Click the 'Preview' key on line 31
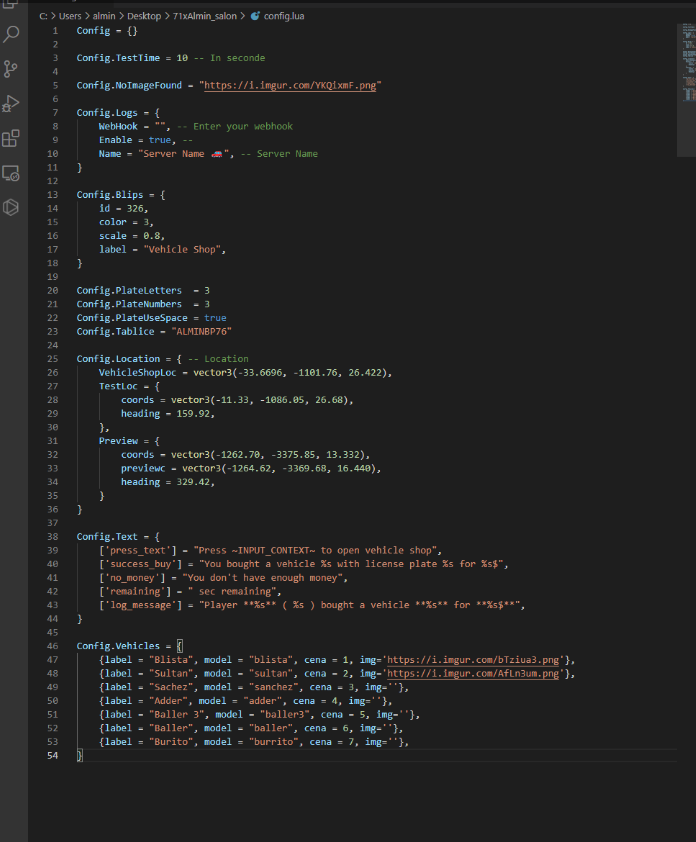Screen dimensions: 696x842 pyautogui.click(x=118, y=441)
